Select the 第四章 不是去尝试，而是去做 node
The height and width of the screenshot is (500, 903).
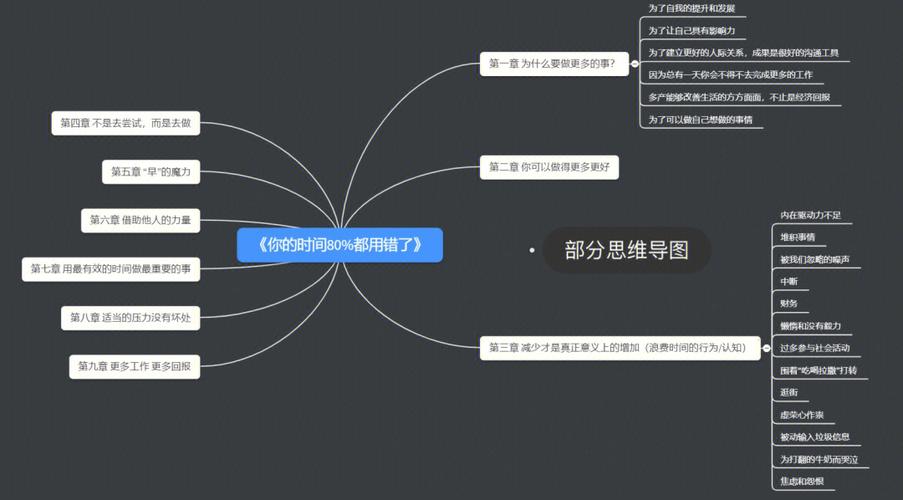tap(126, 123)
